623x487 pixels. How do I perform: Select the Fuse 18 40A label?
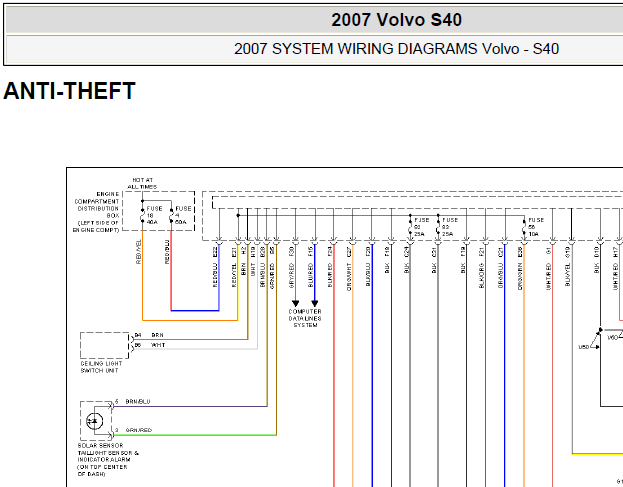[x=154, y=215]
